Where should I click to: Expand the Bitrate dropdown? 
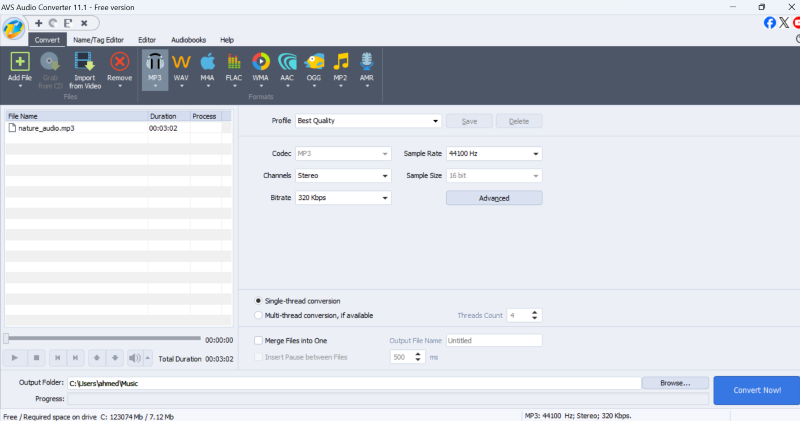point(342,198)
